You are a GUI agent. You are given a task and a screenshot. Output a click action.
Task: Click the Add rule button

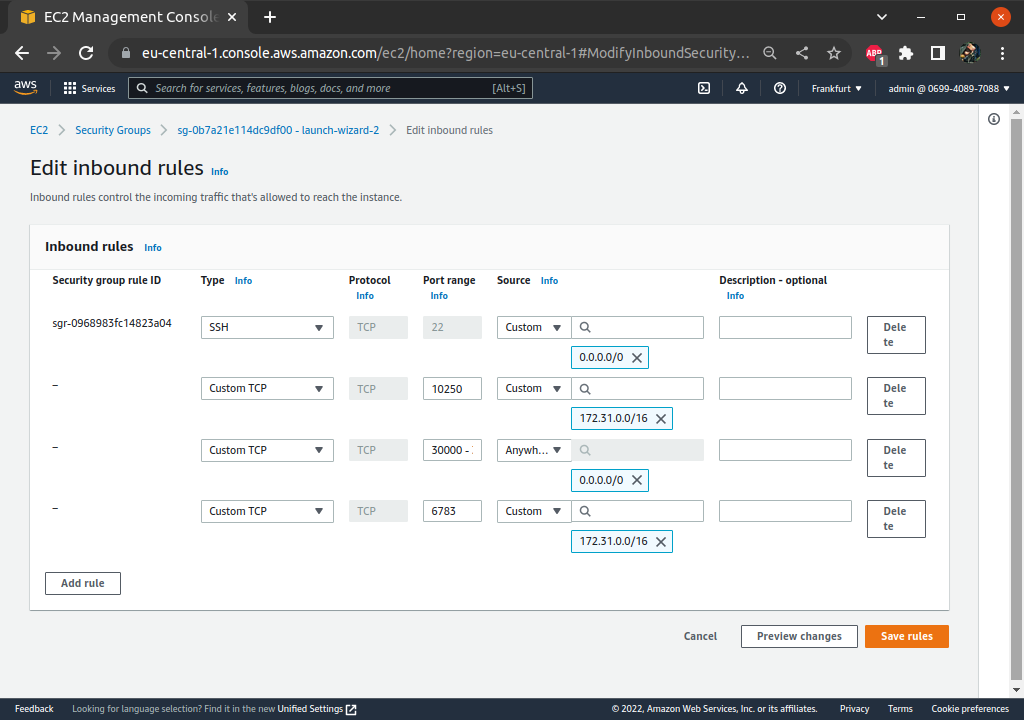(x=83, y=583)
